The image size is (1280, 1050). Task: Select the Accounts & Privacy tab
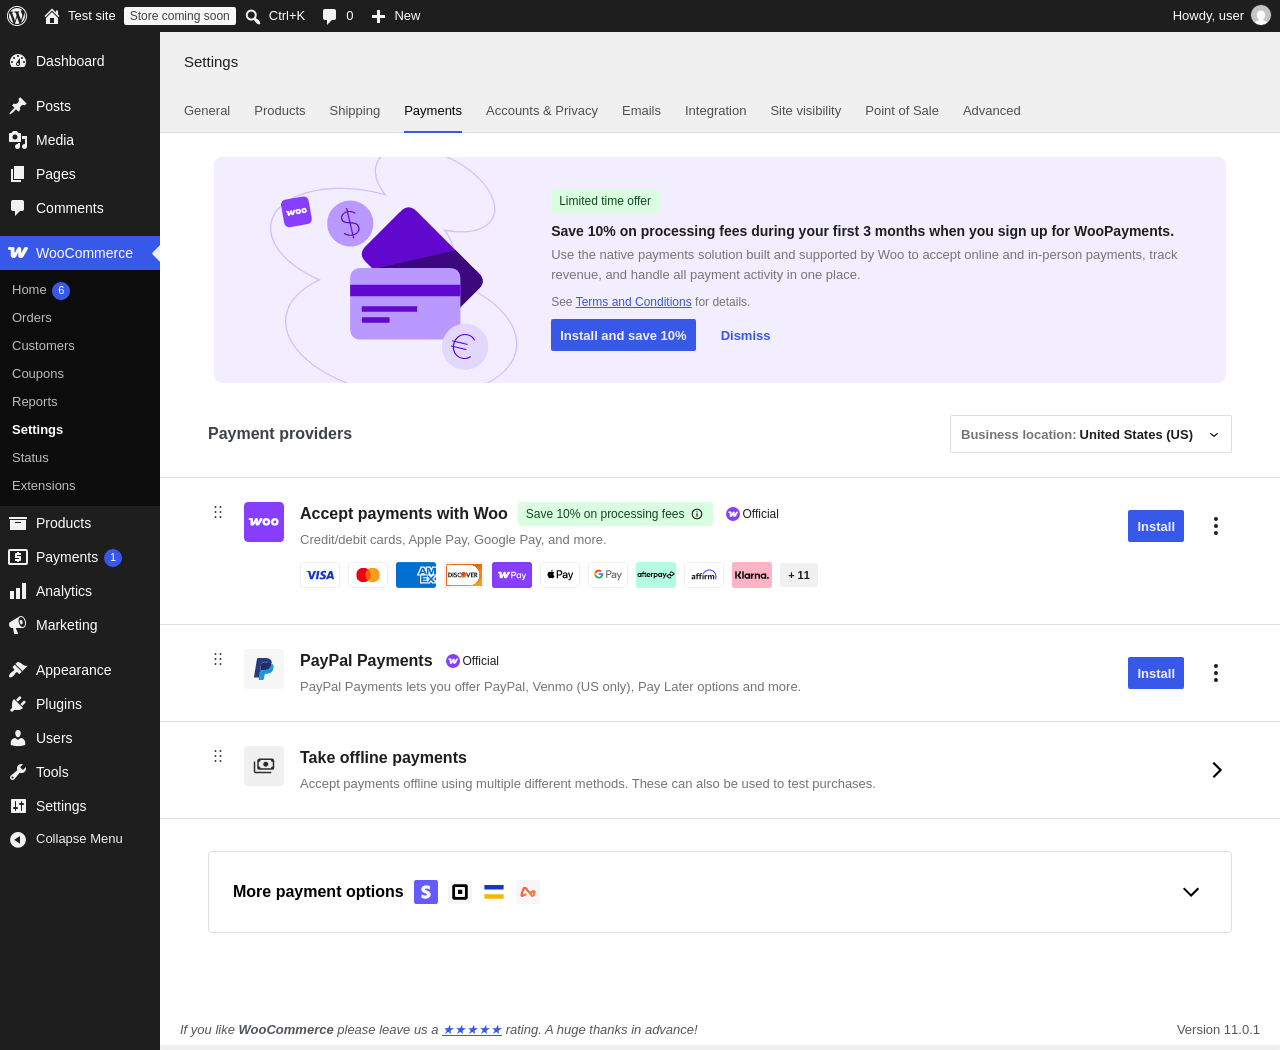[x=542, y=111]
